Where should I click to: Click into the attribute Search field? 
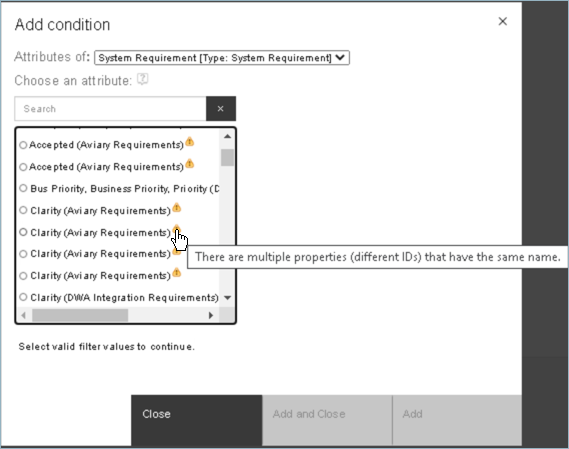coord(110,109)
